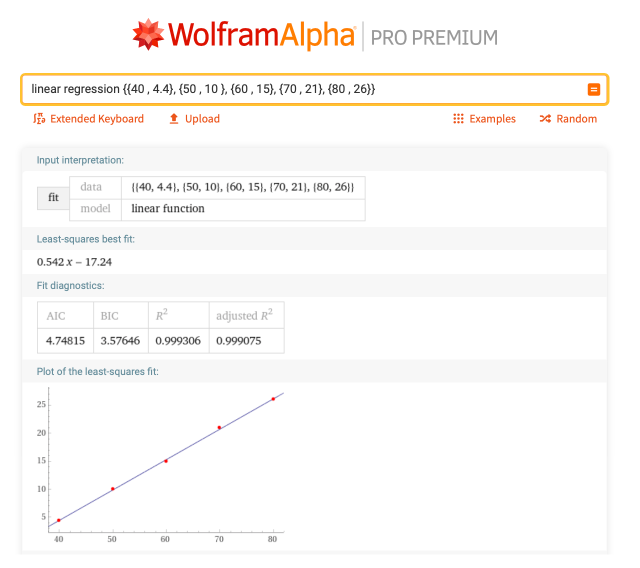Click the data list {{40, 4.4}, ...} cell
This screenshot has width=640, height=568.
[243, 187]
